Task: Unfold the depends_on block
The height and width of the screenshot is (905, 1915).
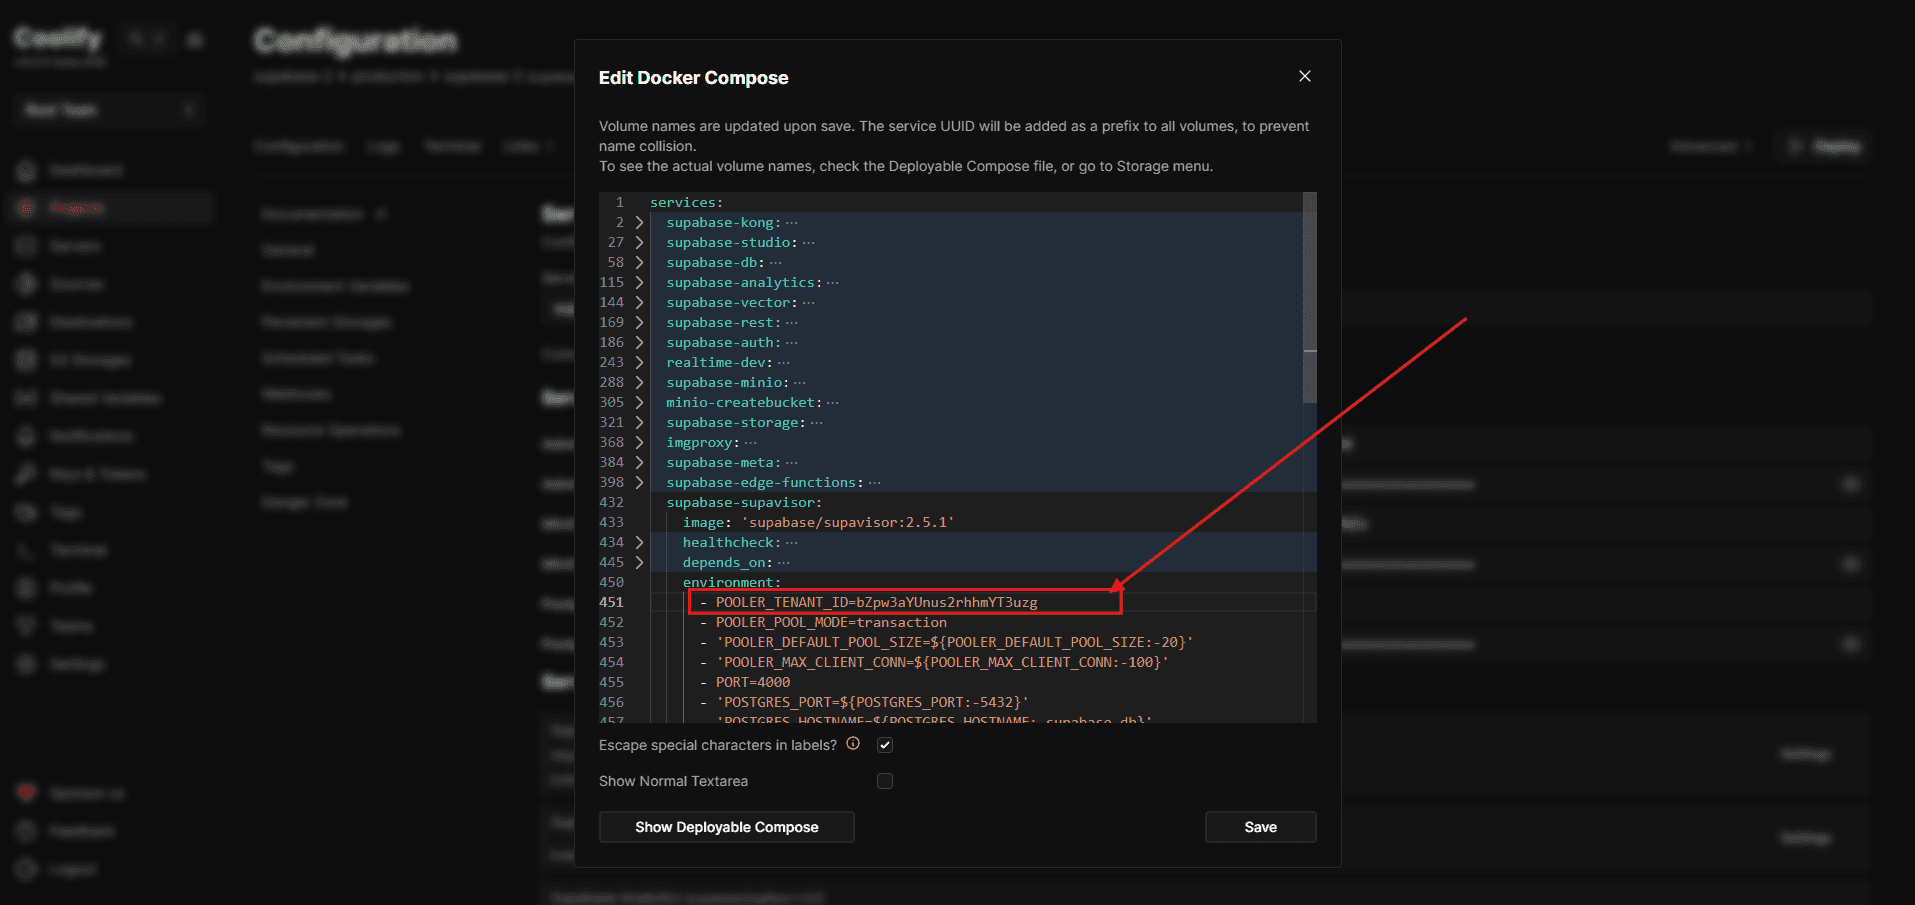Action: [639, 562]
